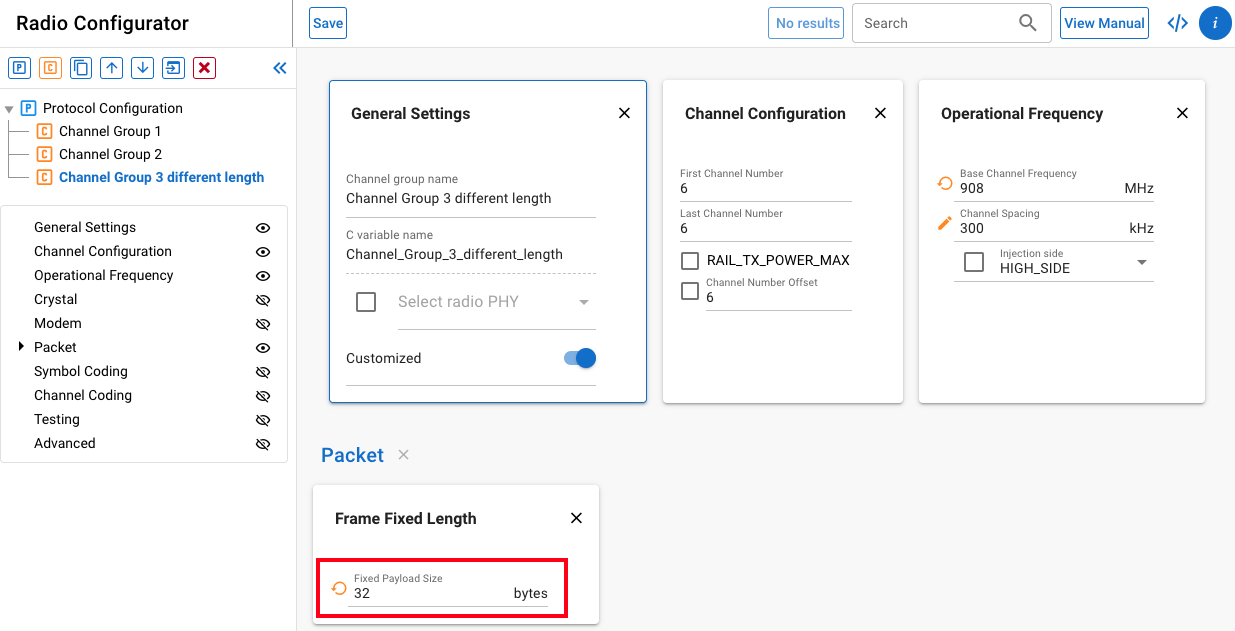1235x631 pixels.
Task: Reset Base Channel Frequency with orange icon
Action: click(944, 183)
